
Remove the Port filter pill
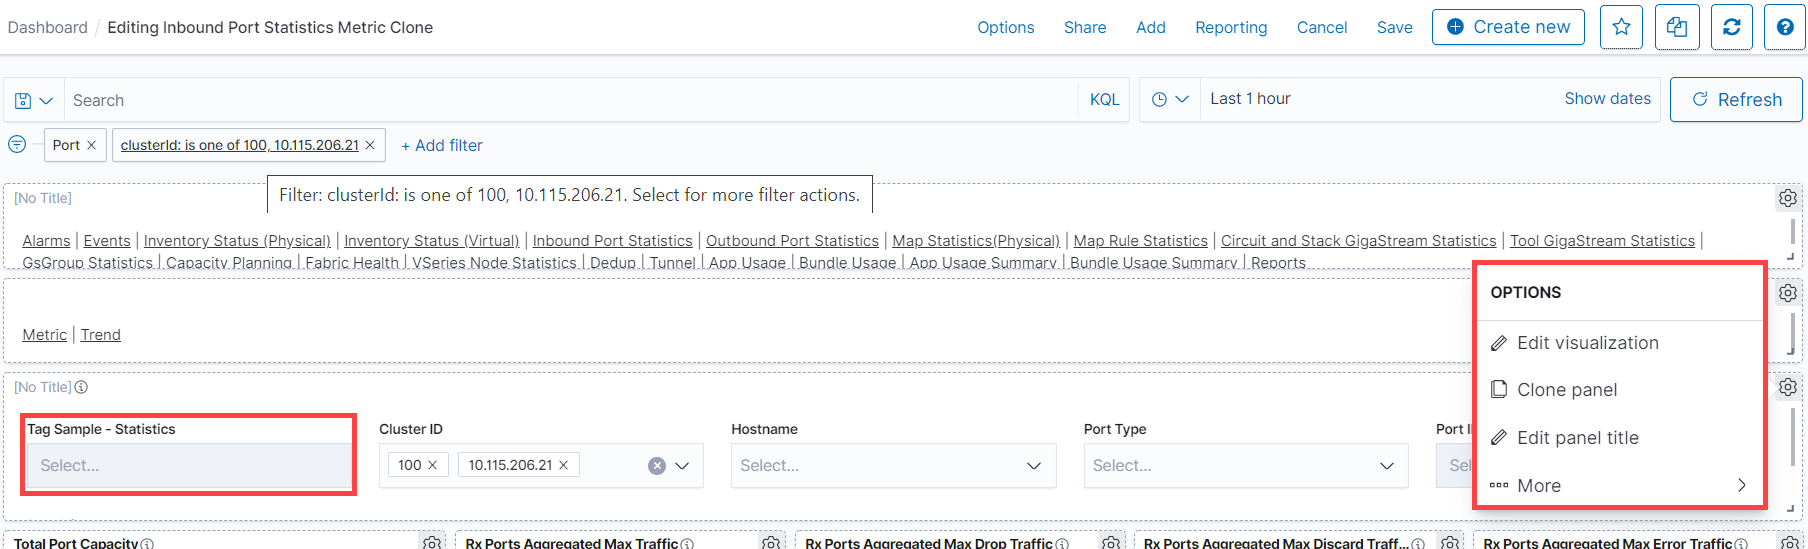point(91,145)
